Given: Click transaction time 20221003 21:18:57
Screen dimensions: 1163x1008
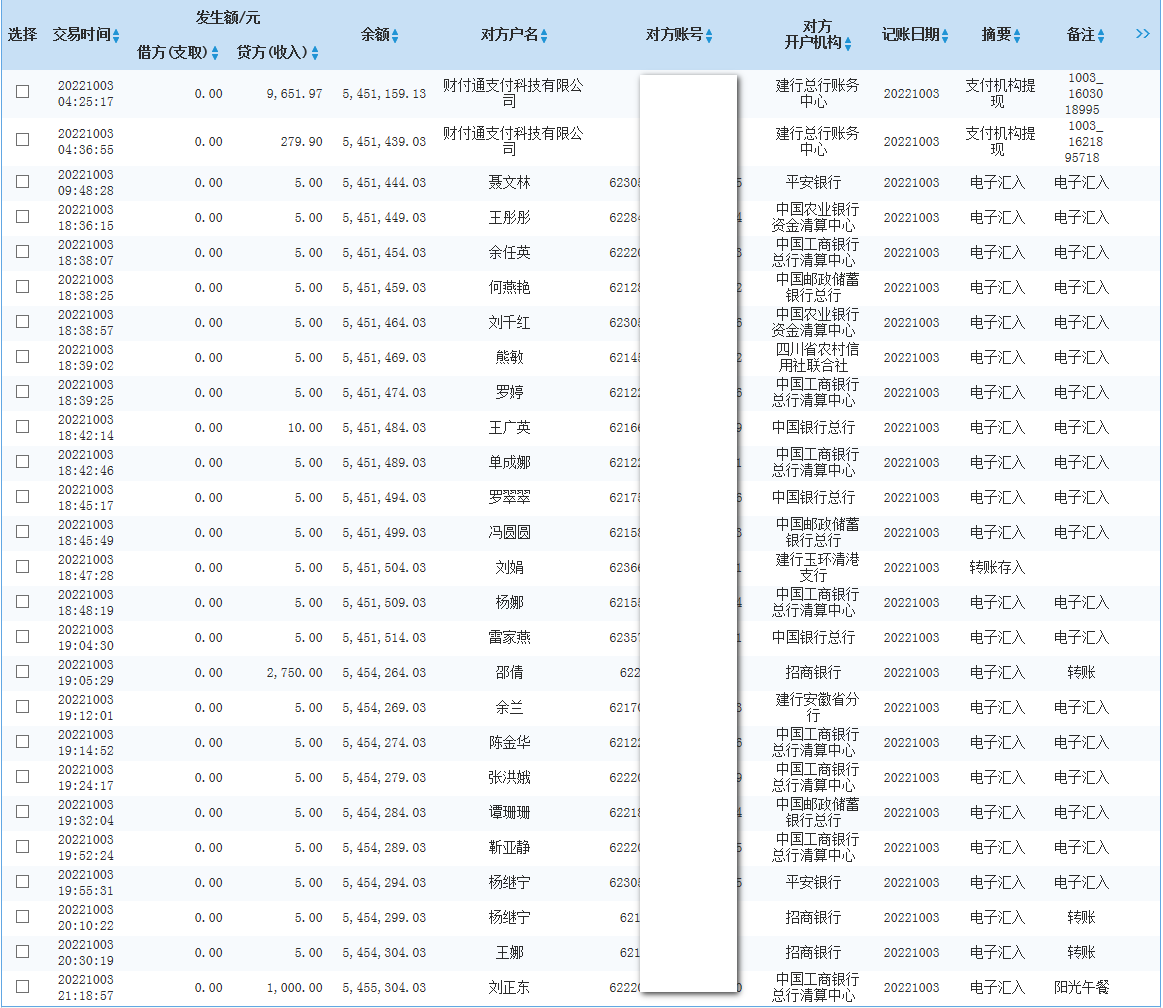Looking at the screenshot, I should [x=86, y=987].
